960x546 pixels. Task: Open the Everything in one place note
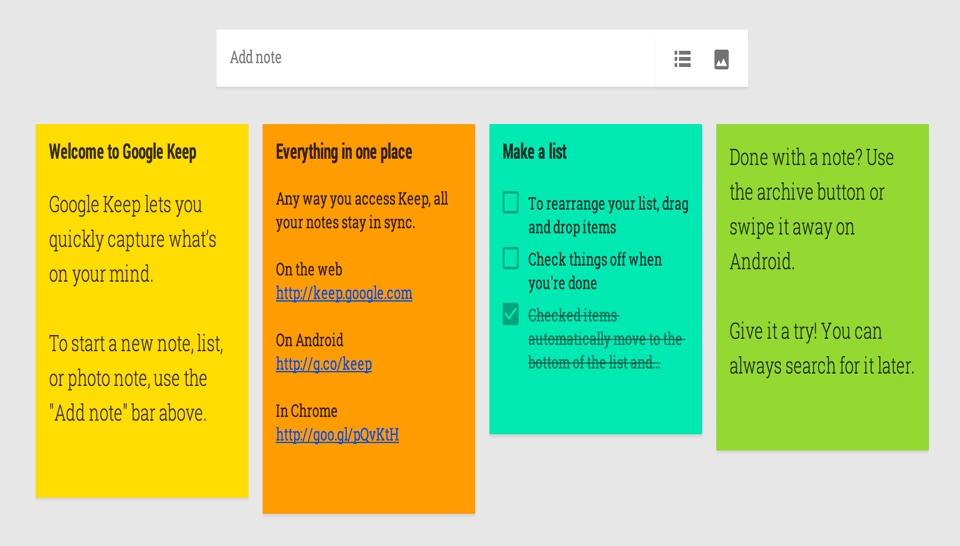pyautogui.click(x=344, y=152)
